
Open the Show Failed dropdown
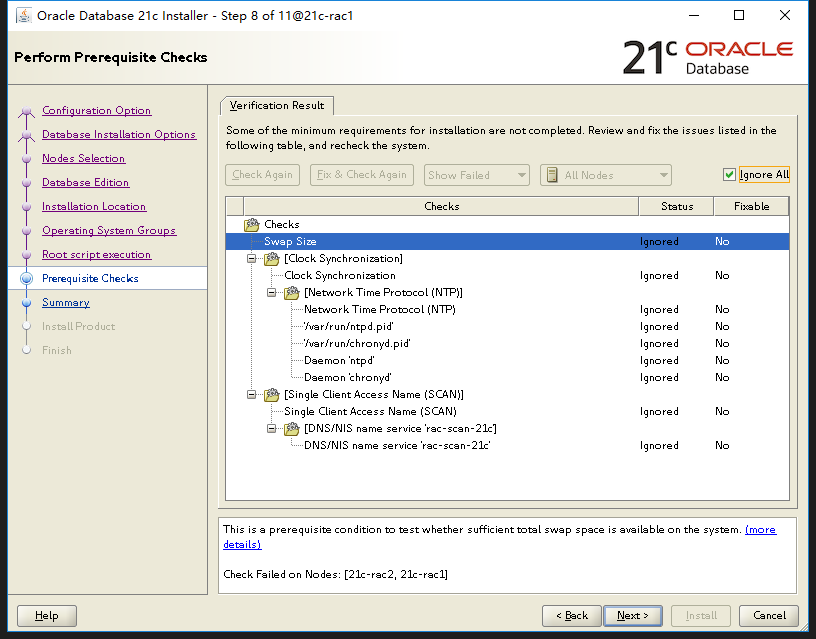point(477,175)
